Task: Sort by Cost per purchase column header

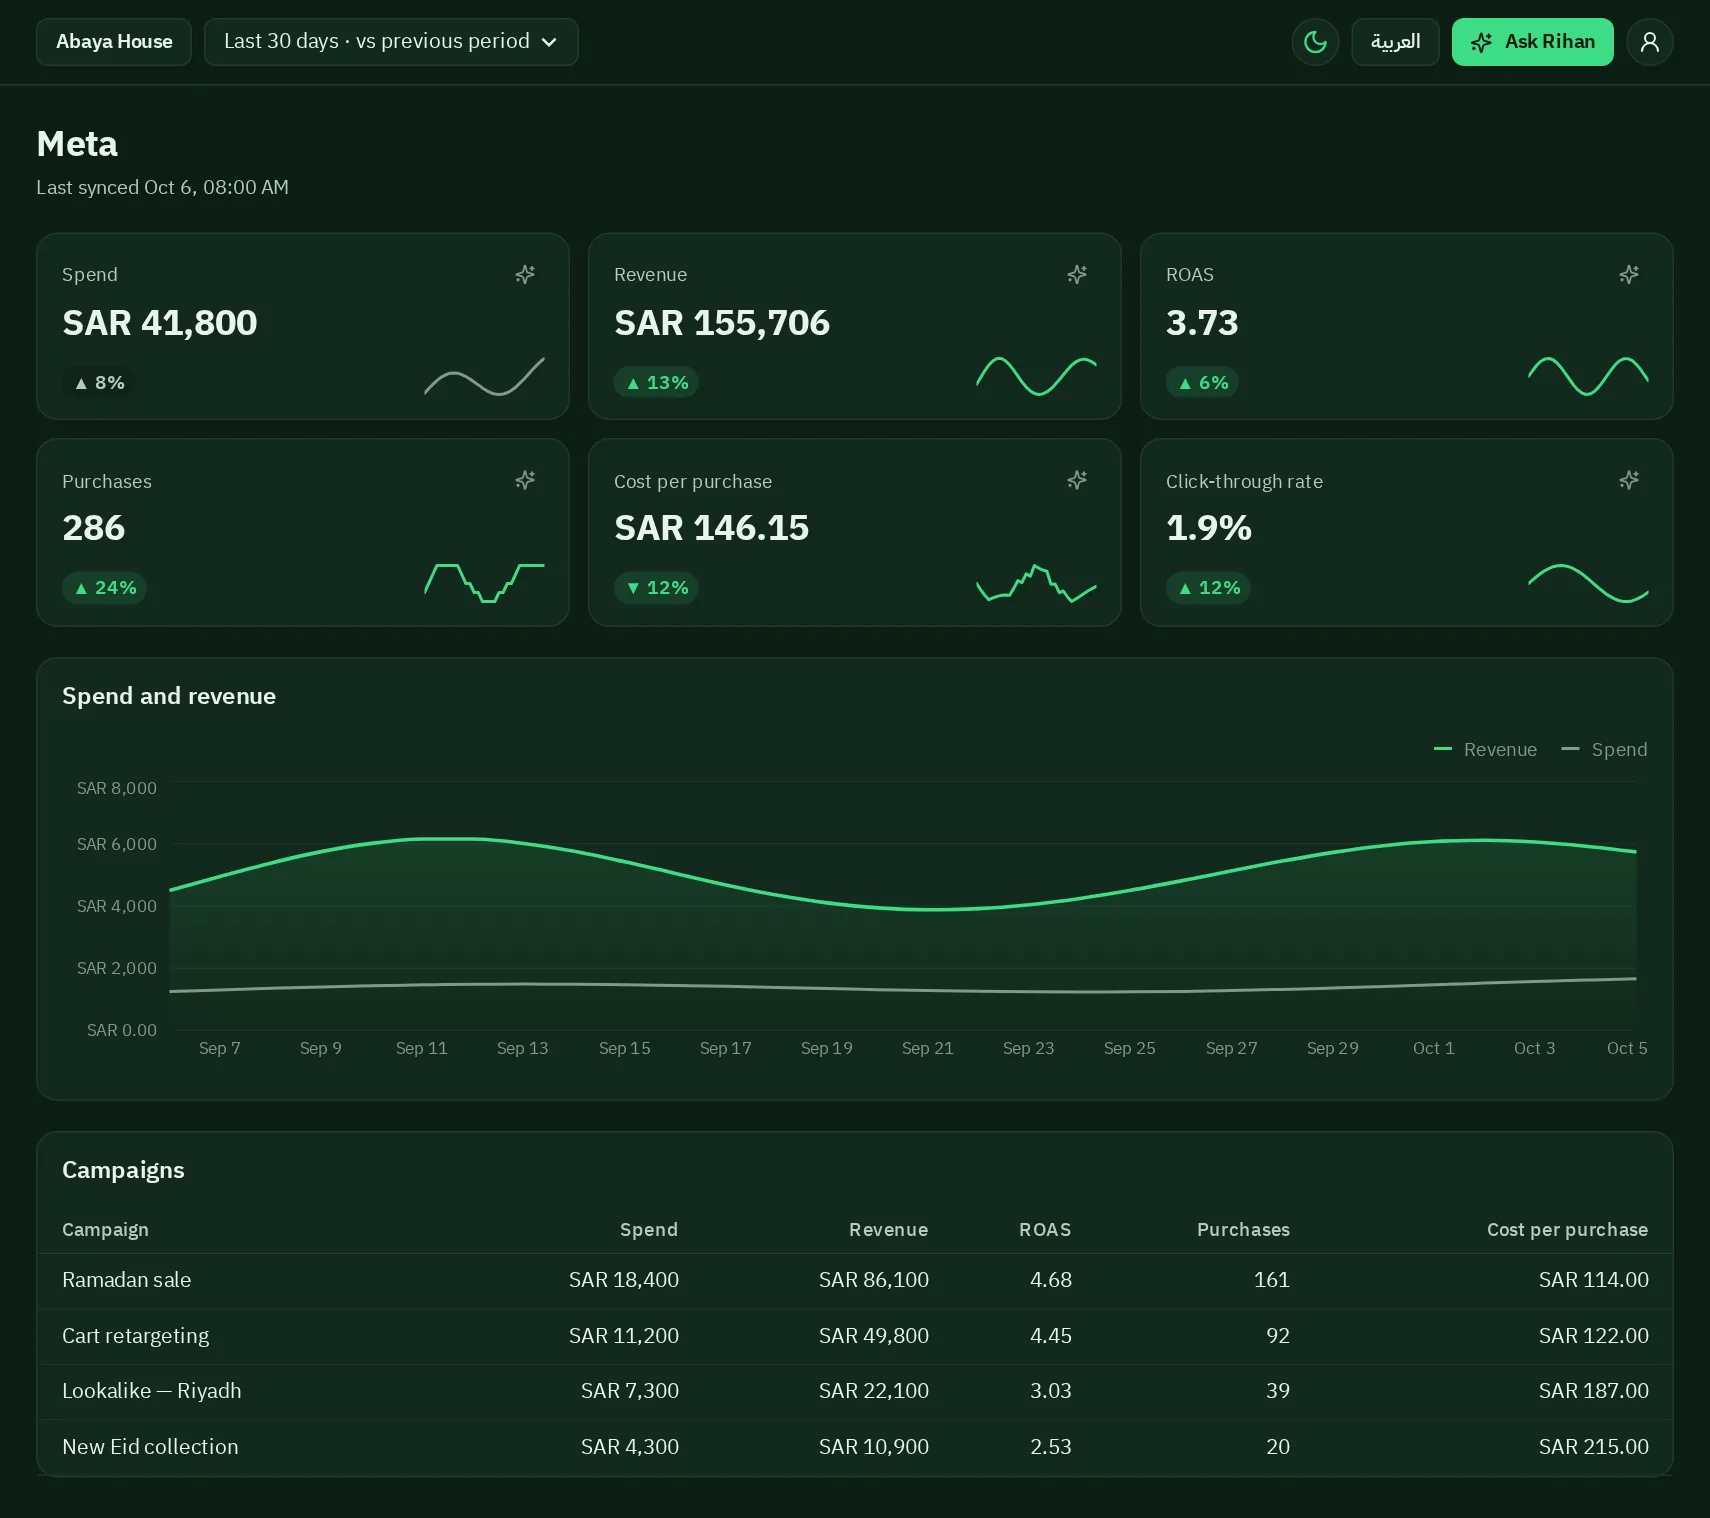Action: tap(1567, 1229)
